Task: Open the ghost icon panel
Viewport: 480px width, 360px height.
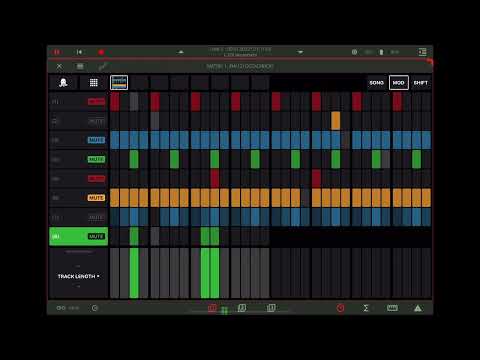Action: [x=63, y=82]
